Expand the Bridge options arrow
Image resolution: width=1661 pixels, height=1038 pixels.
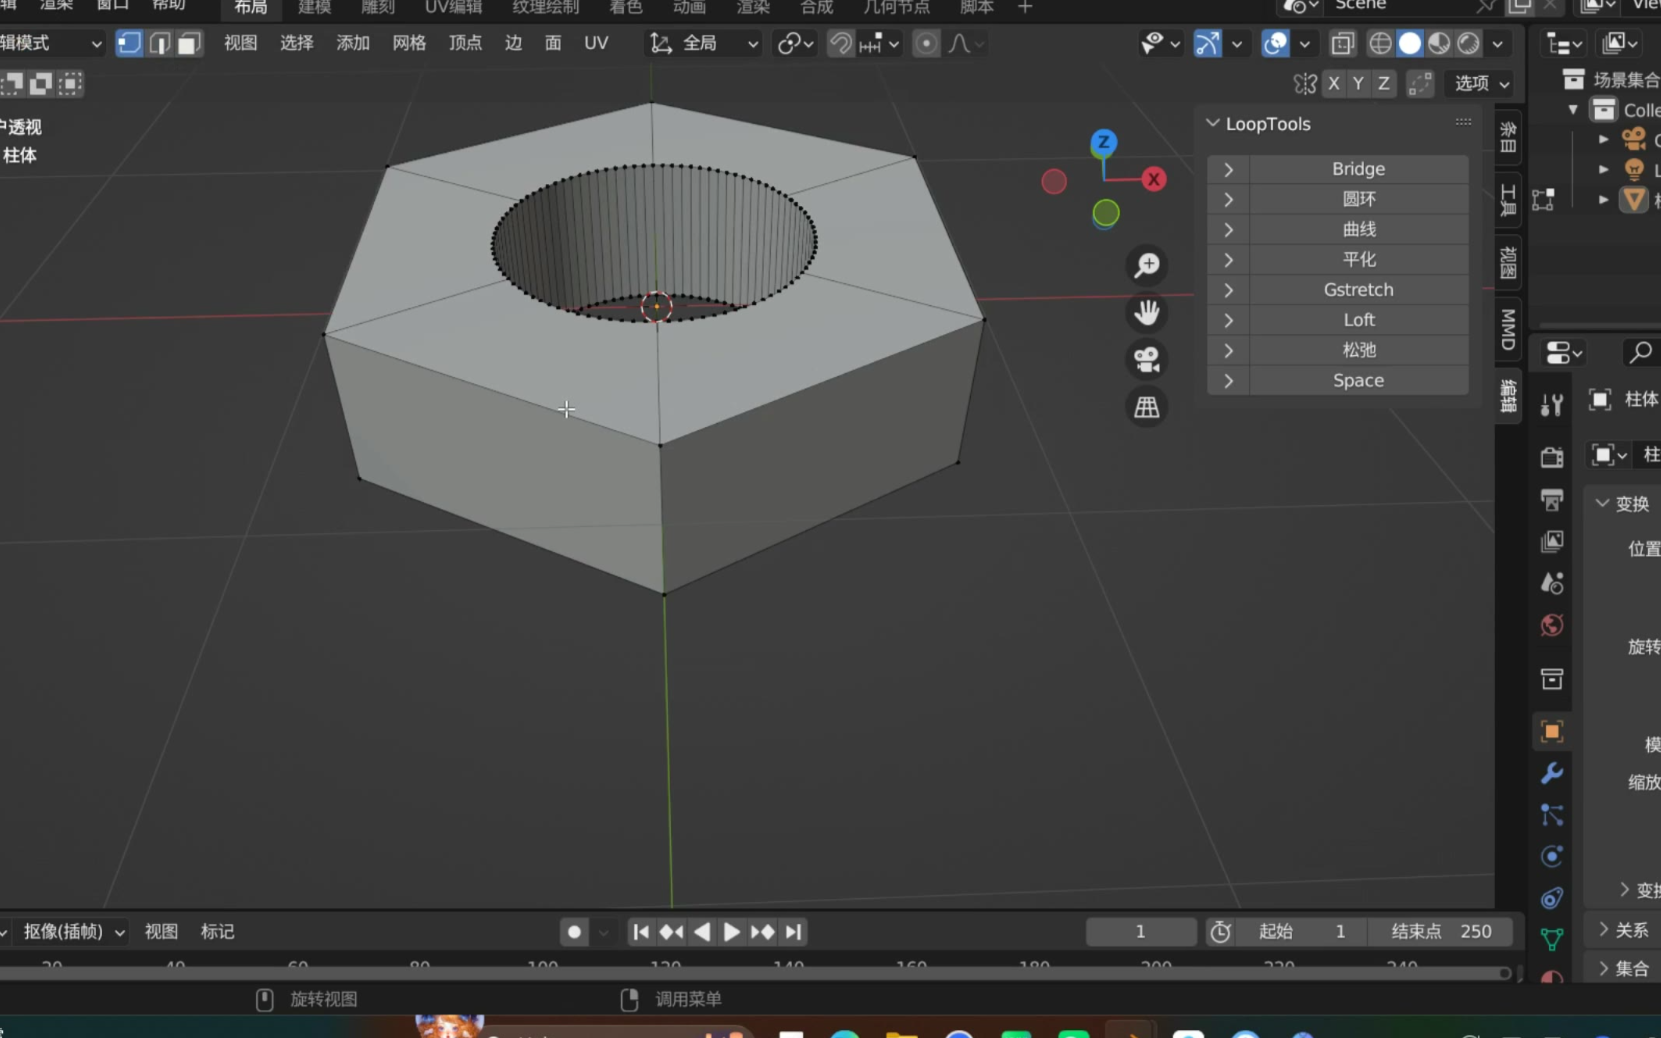1229,169
